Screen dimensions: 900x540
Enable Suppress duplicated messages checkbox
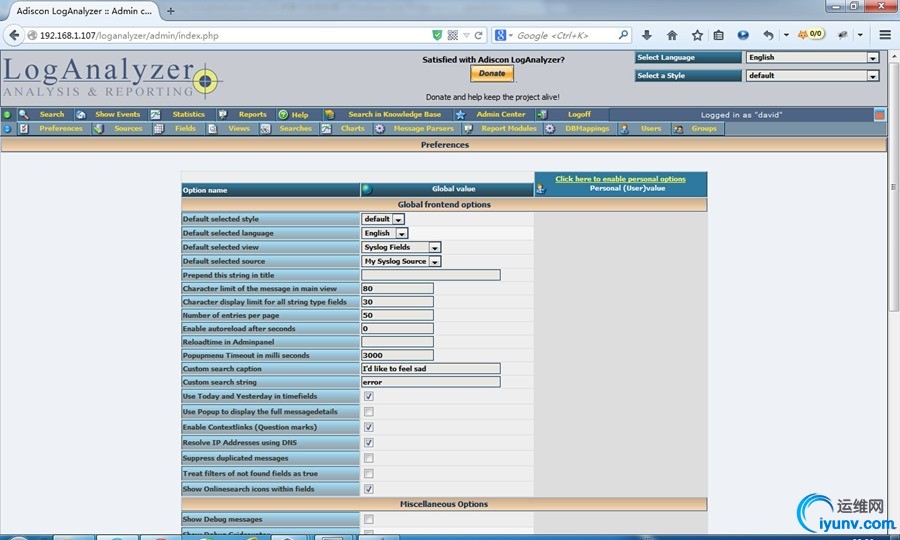(x=368, y=458)
